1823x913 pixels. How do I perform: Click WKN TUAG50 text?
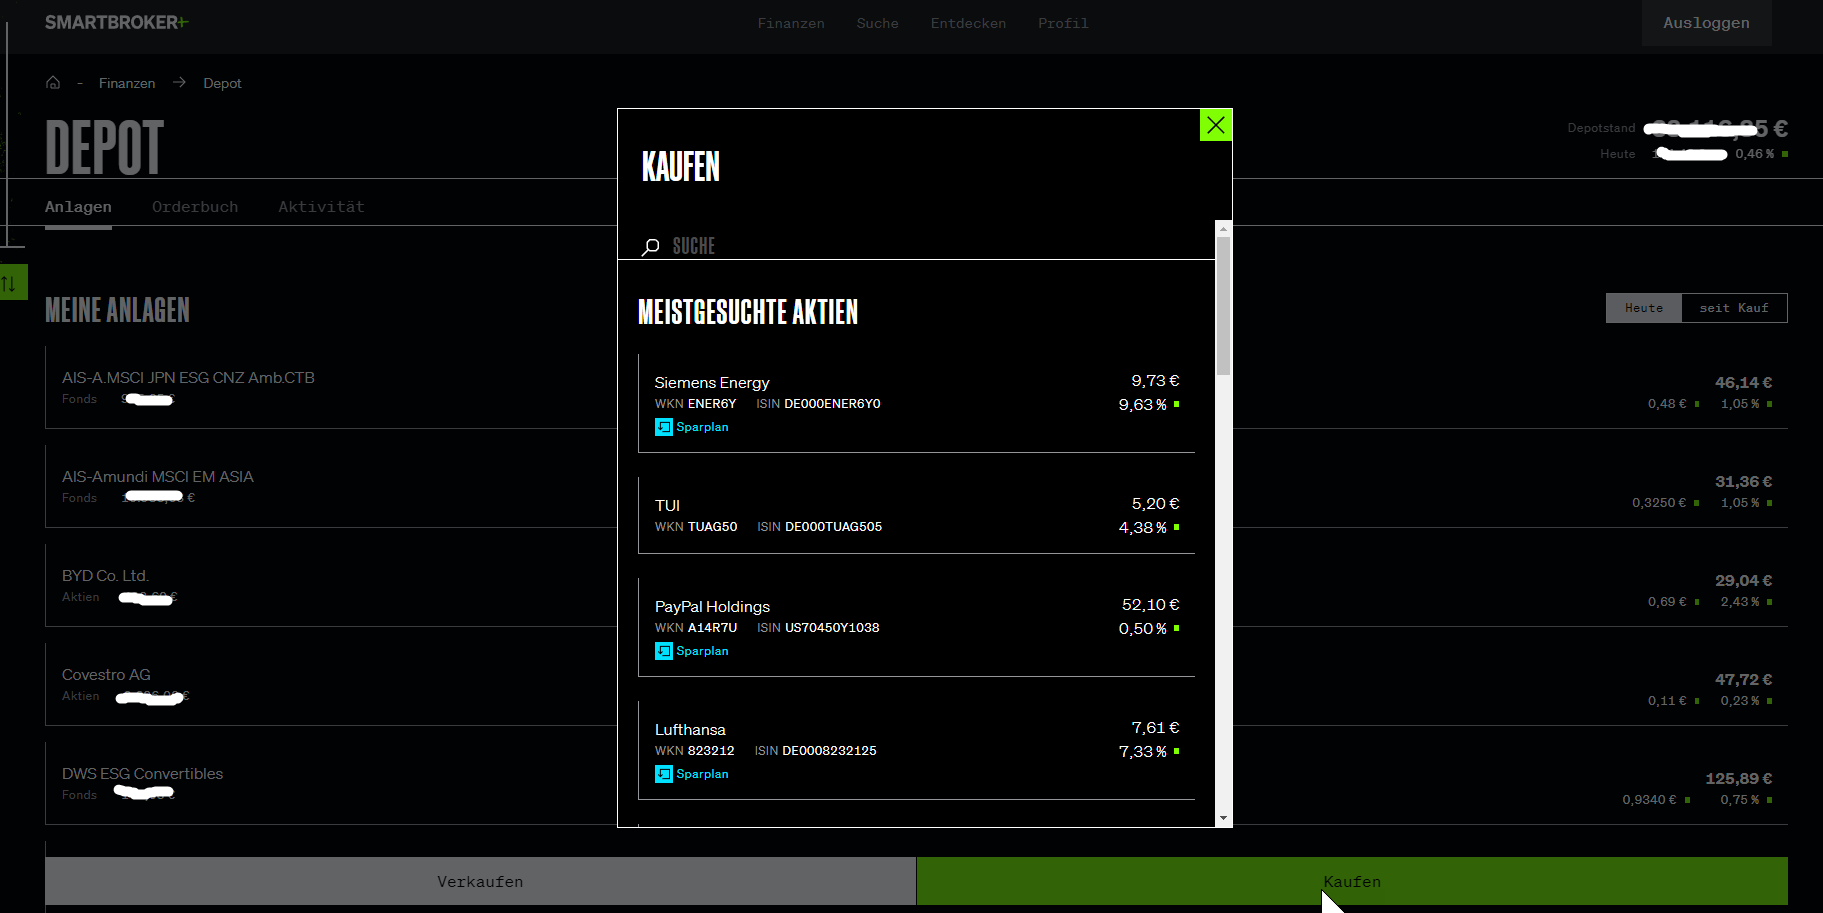[696, 527]
